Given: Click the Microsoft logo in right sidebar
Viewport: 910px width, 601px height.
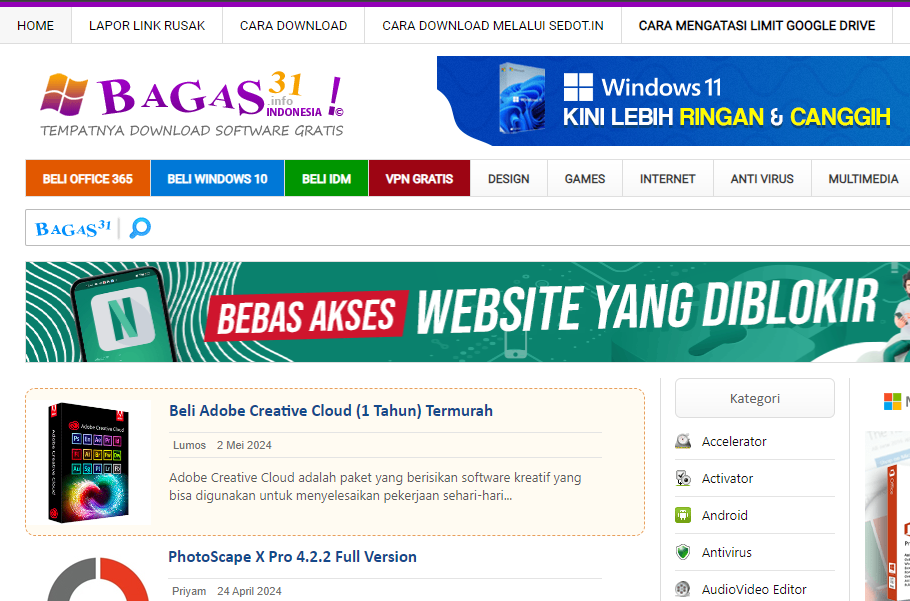Looking at the screenshot, I should [x=892, y=401].
